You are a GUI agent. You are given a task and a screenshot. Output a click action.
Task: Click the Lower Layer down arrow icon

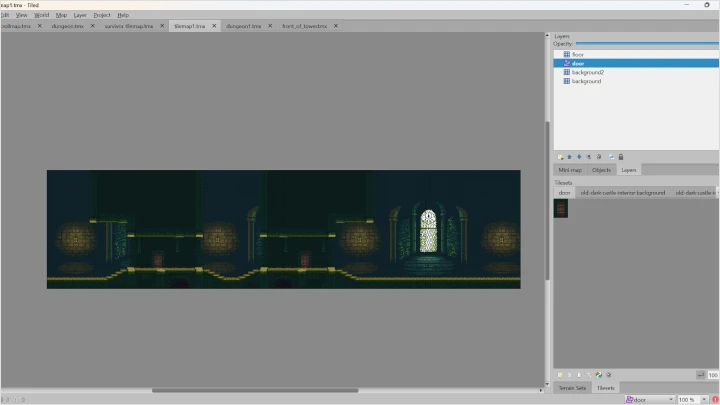[x=578, y=156]
